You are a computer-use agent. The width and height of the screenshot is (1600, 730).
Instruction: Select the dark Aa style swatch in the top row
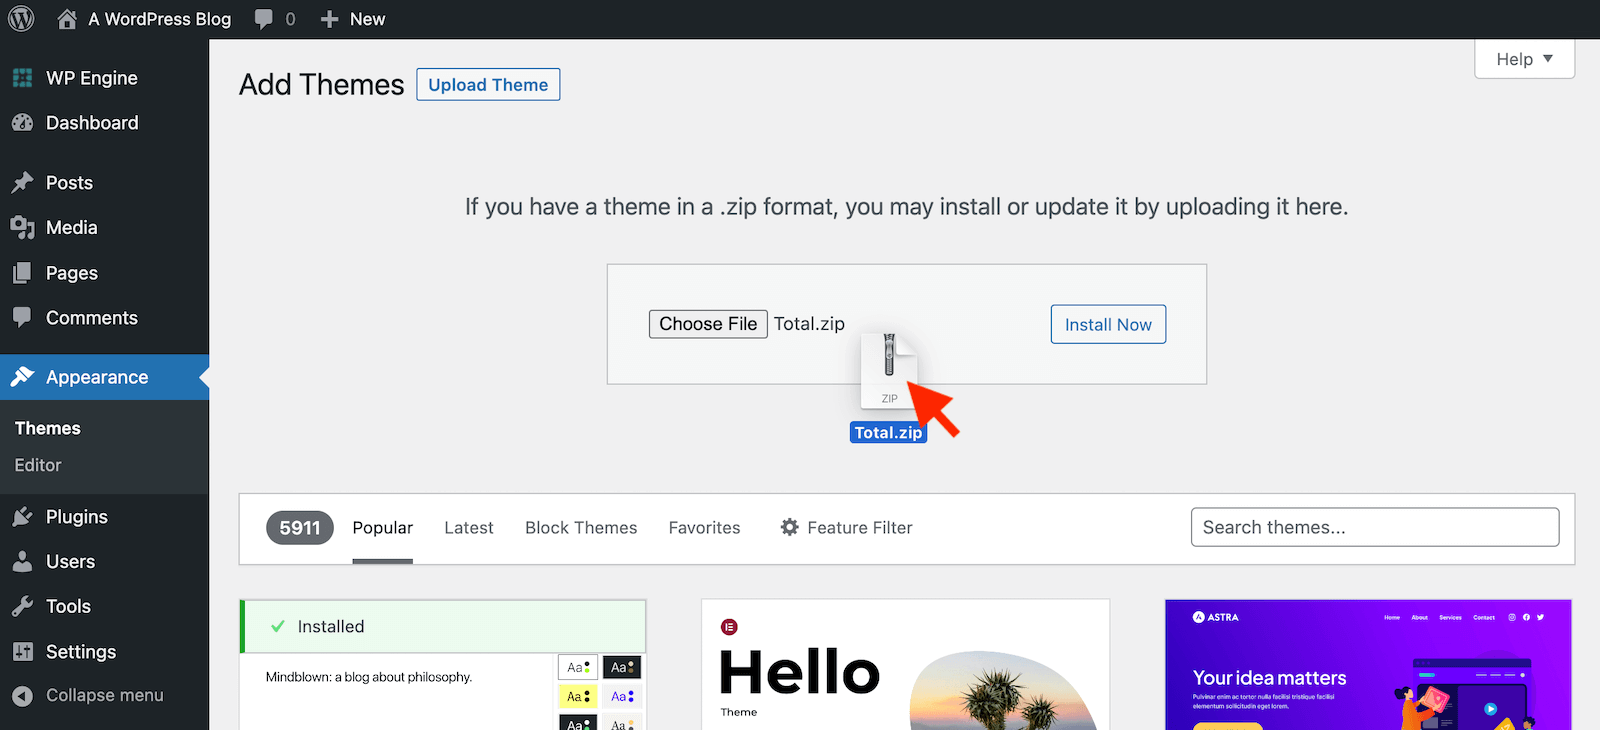(x=621, y=667)
